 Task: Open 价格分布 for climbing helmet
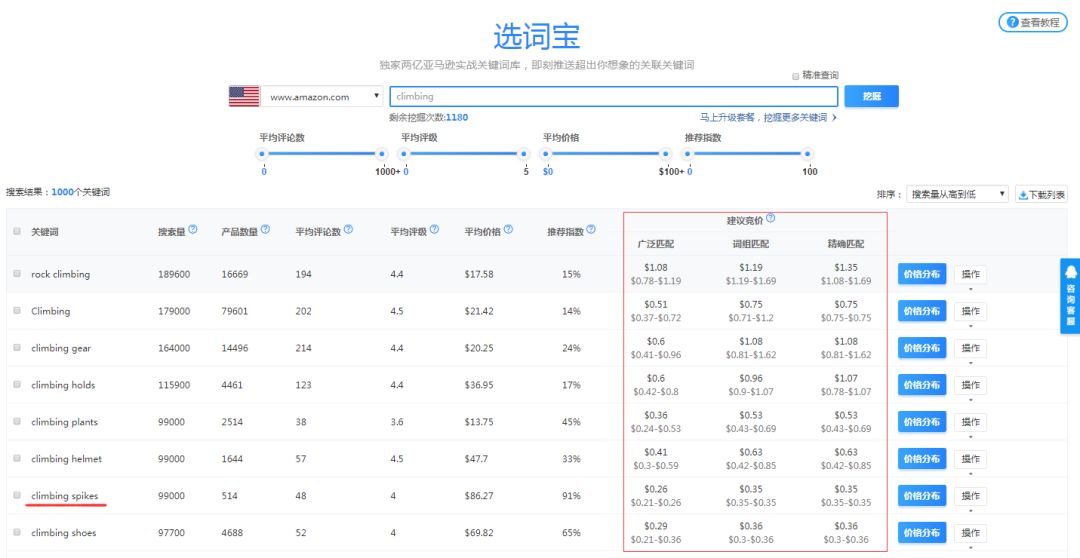(x=922, y=459)
